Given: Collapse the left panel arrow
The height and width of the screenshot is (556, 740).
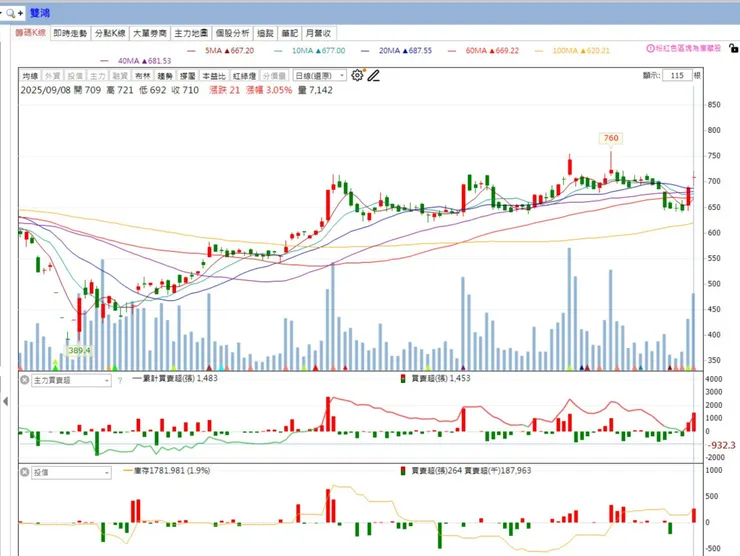Looking at the screenshot, I should click(5, 402).
